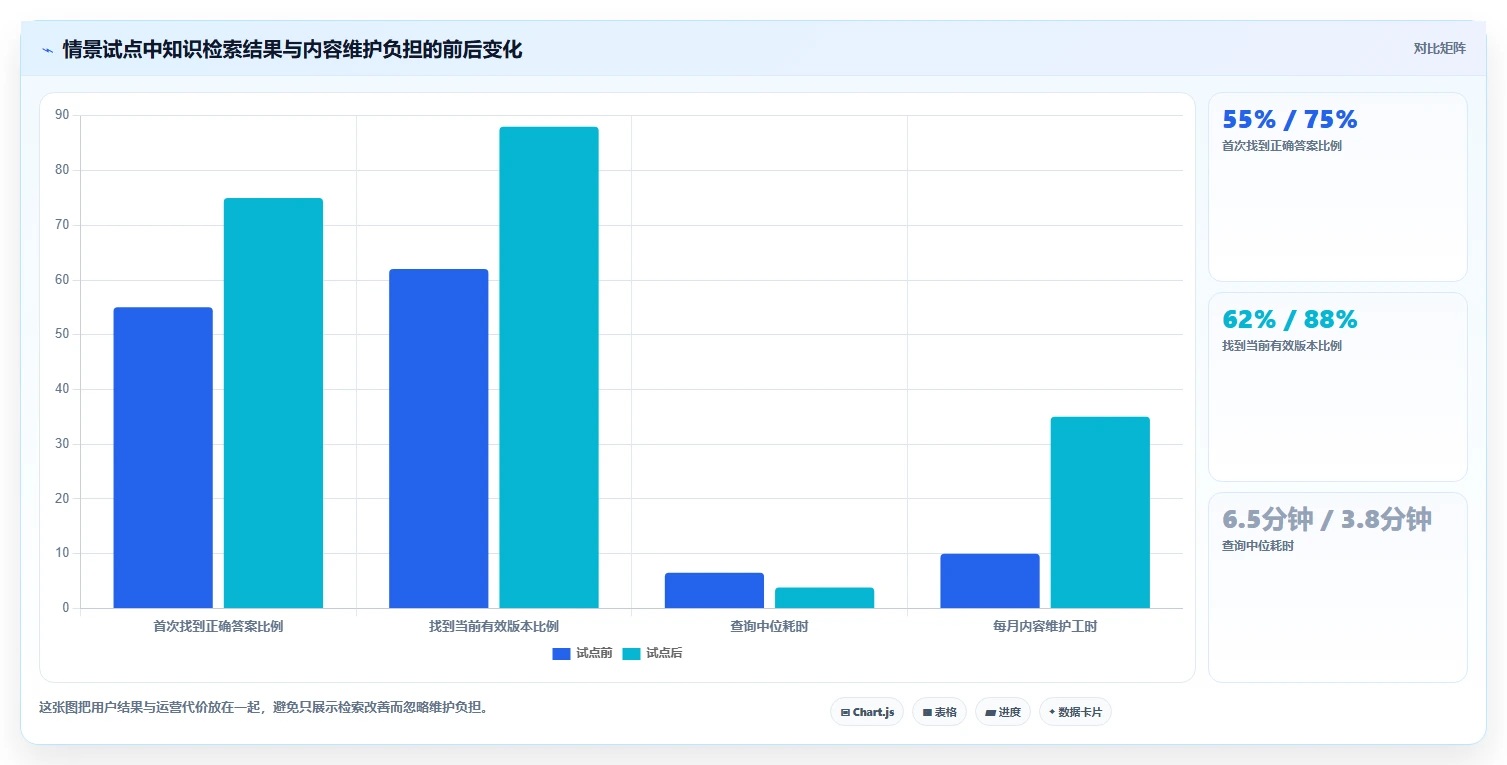The image size is (1507, 765).
Task: Click the 试点后 bar for 每月内容维护工时
Action: point(1100,512)
